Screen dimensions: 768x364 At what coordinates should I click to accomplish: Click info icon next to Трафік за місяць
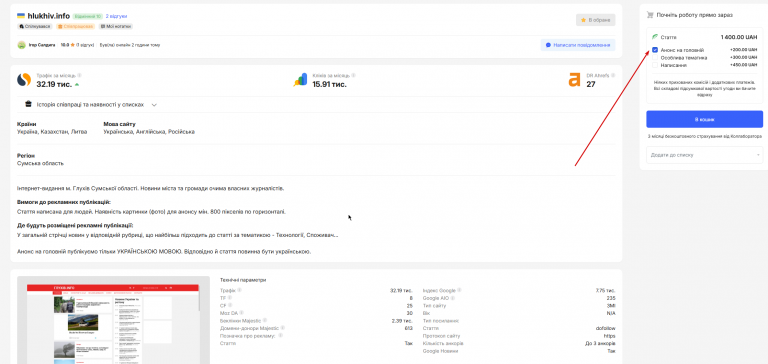tap(79, 75)
